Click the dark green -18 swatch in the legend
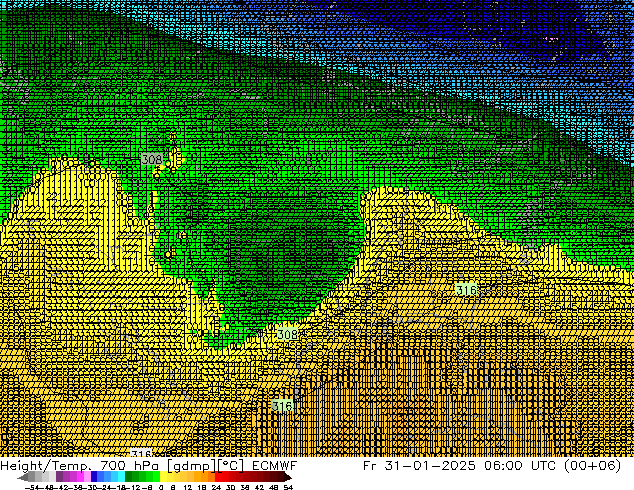The height and width of the screenshot is (490, 634). pos(129,476)
